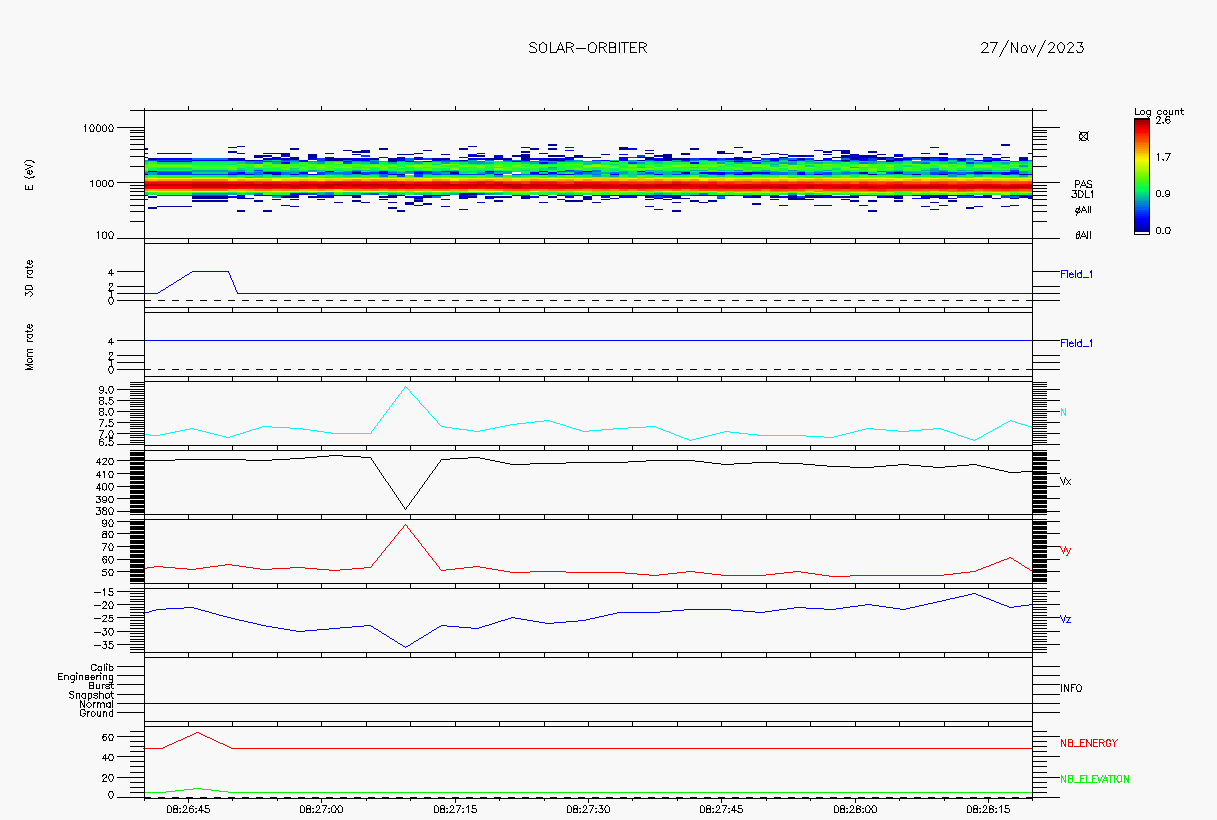Click the 'Mom rate' axis label
1217x820 pixels.
[x=29, y=346]
